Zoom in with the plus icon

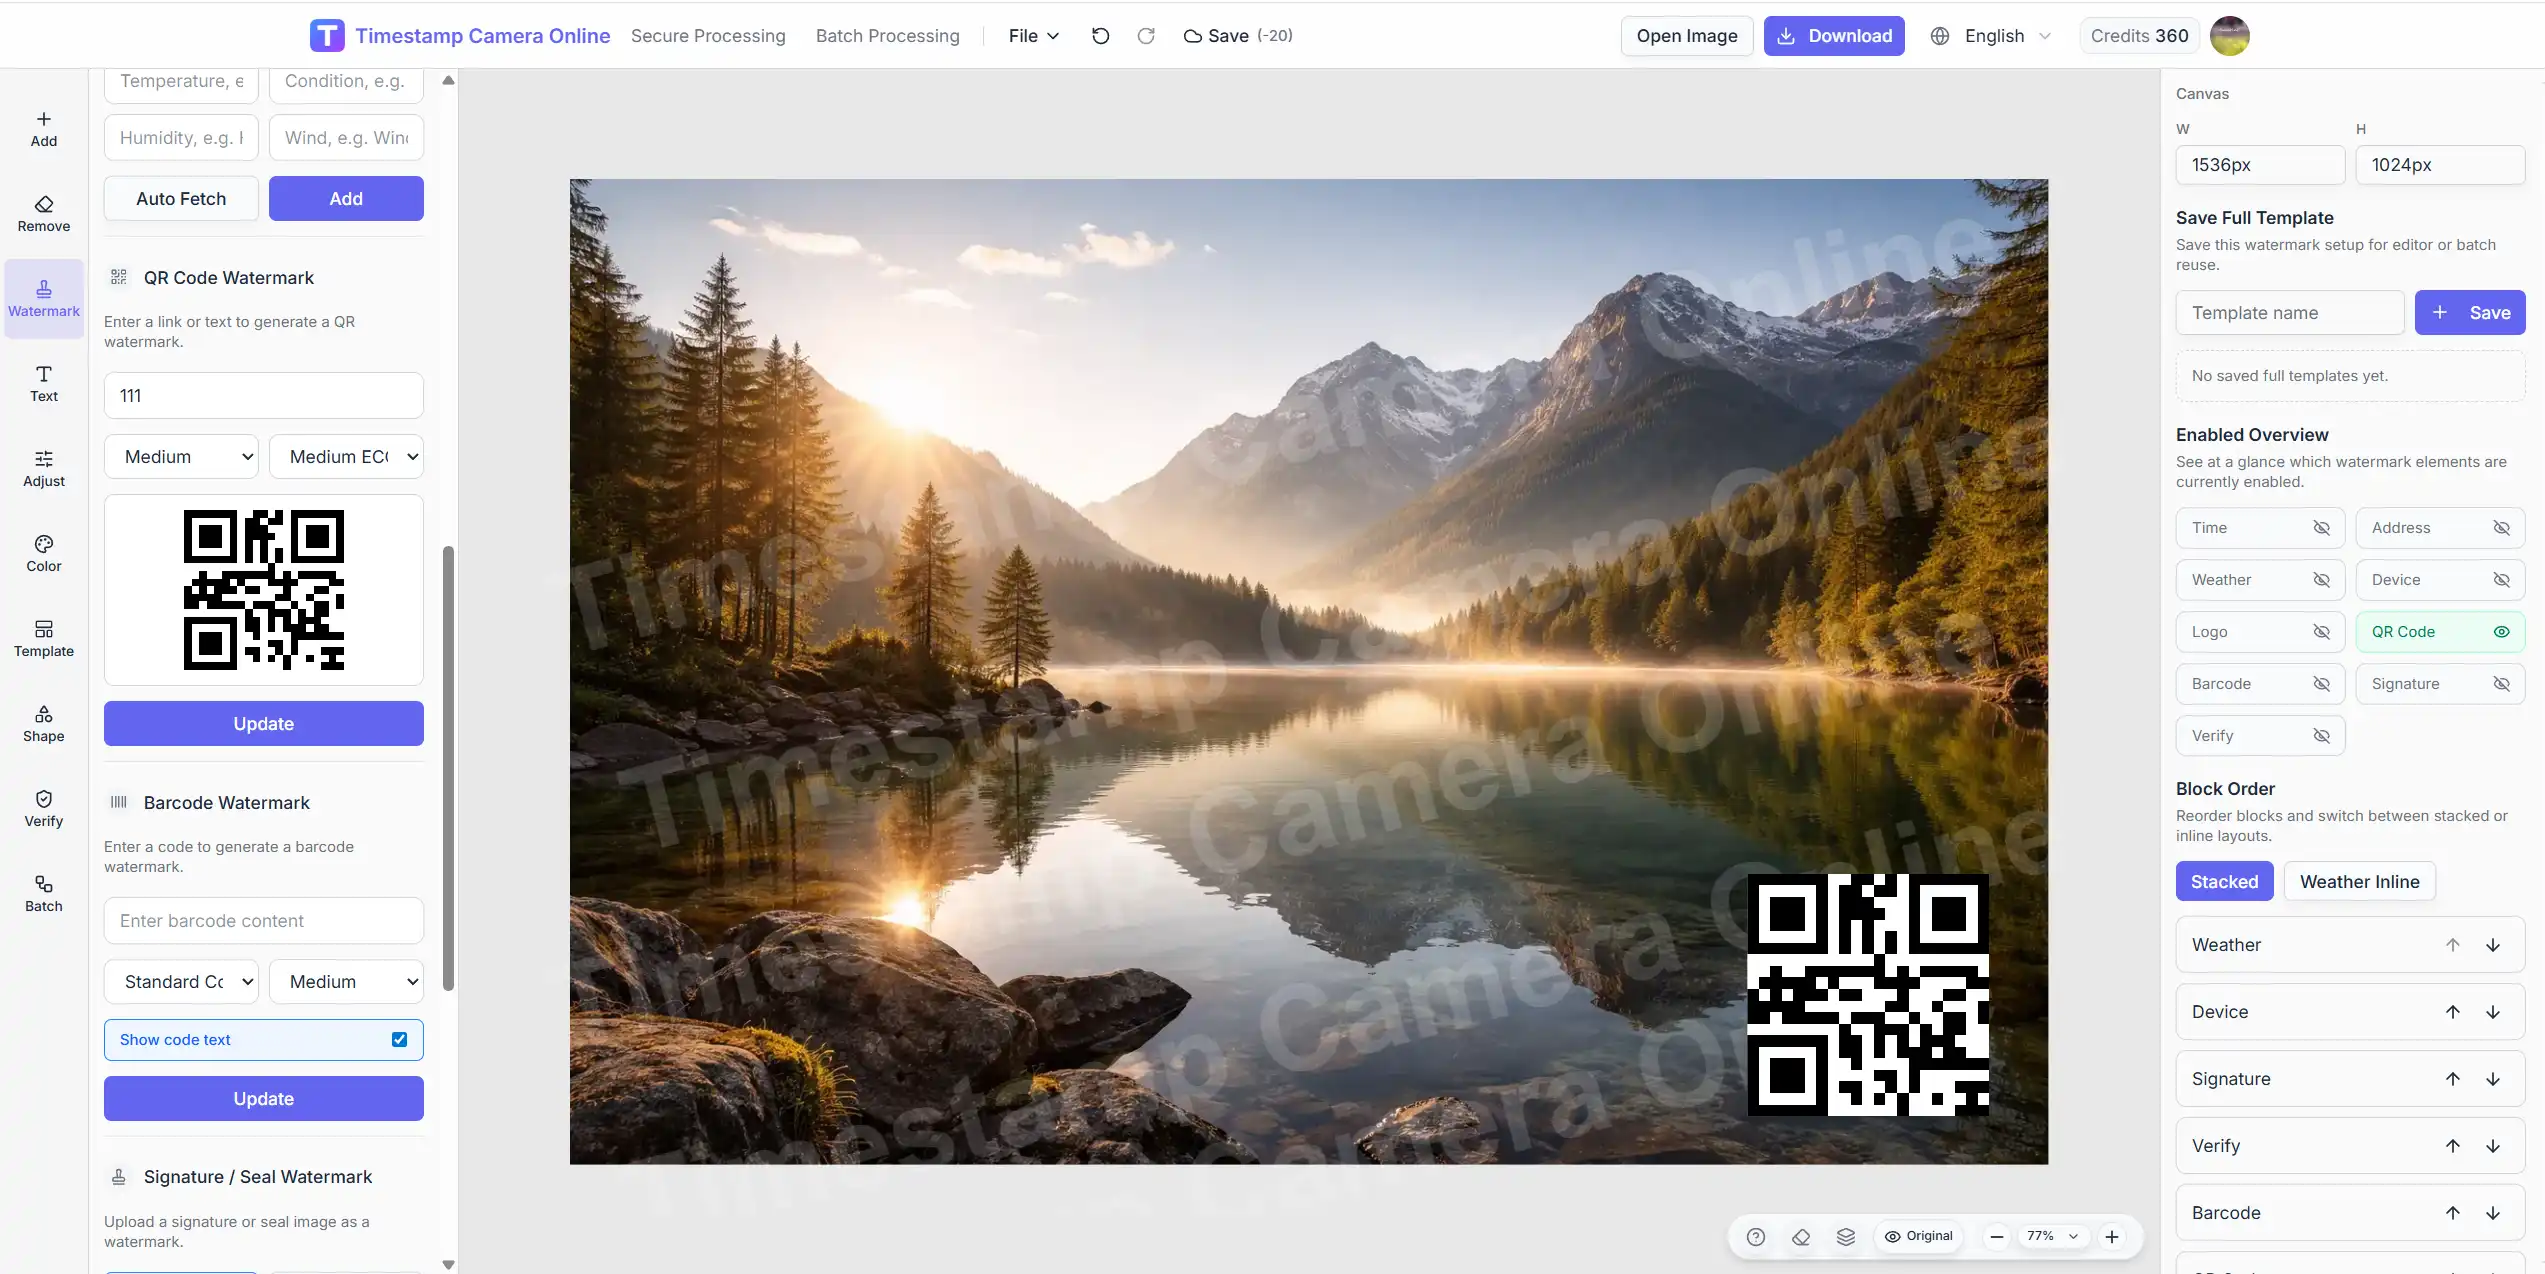coord(2112,1237)
